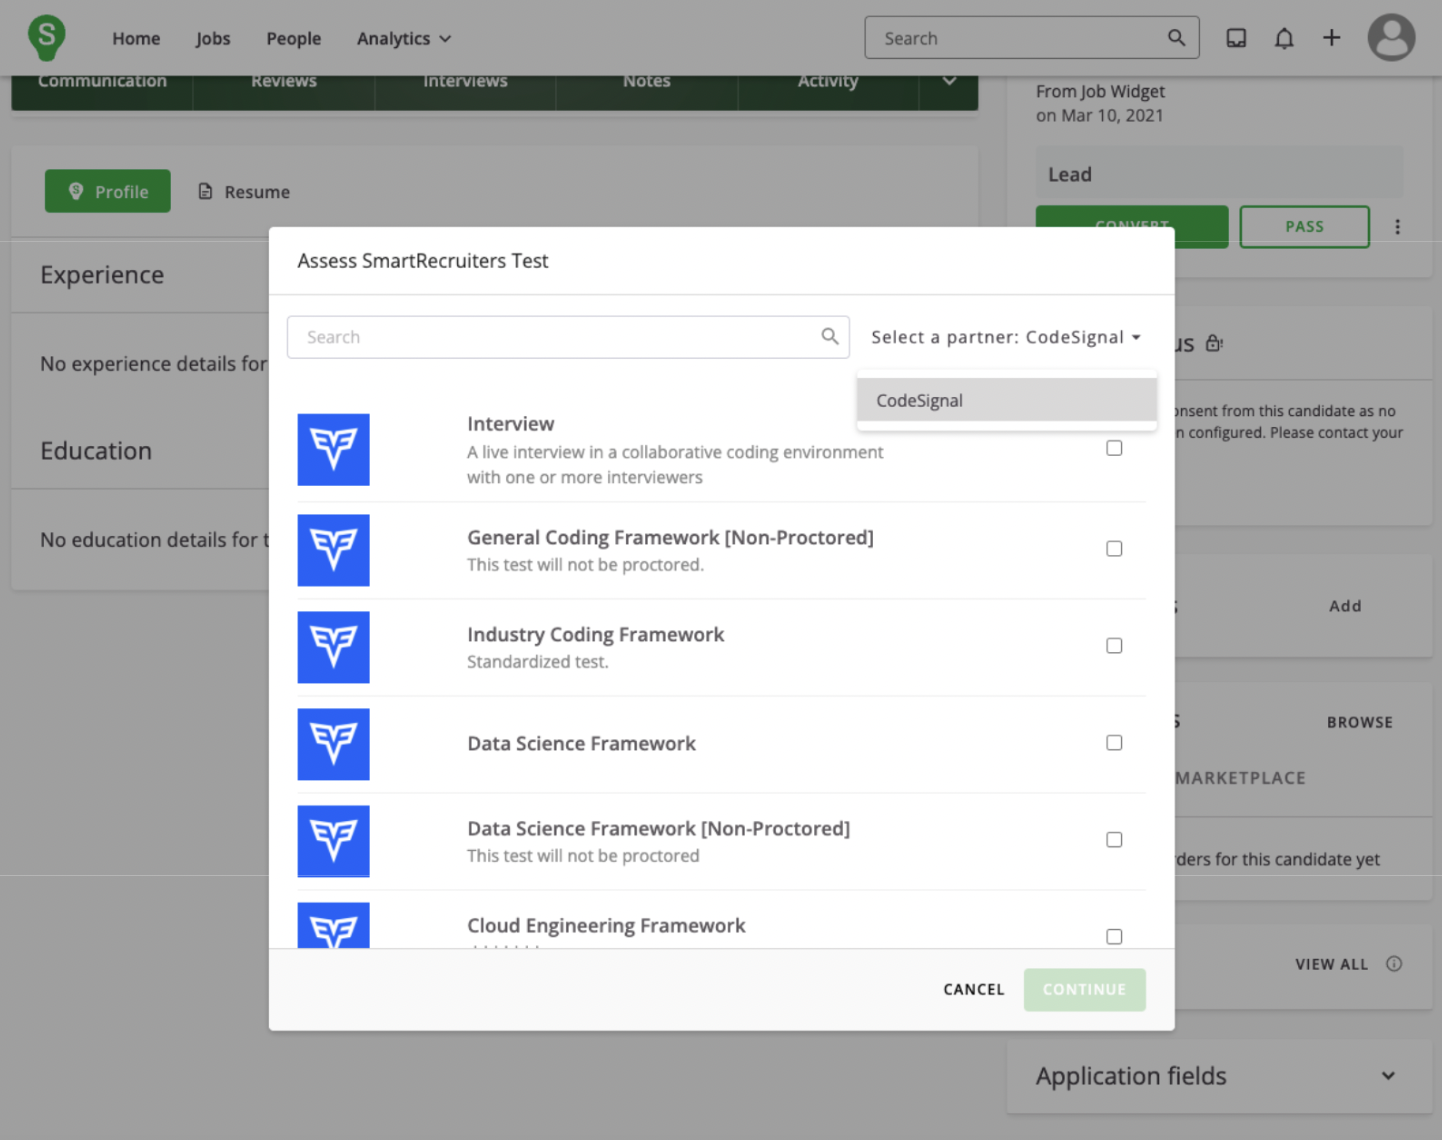Screen dimensions: 1442x1140
Task: Open the notifications bell icon
Action: coord(1284,38)
